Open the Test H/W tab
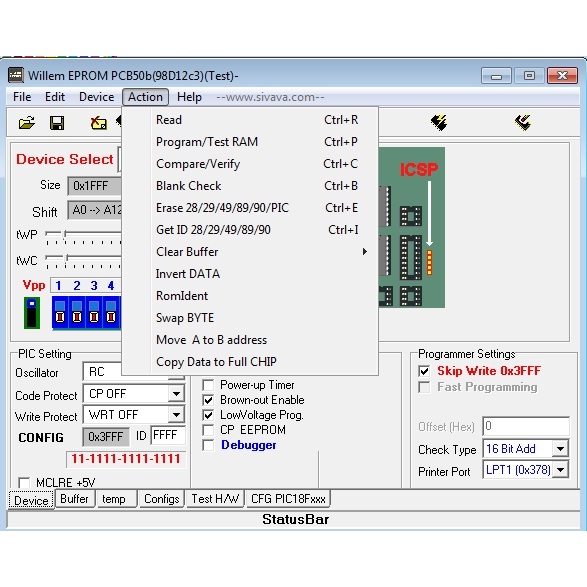This screenshot has width=587, height=587. click(x=215, y=499)
